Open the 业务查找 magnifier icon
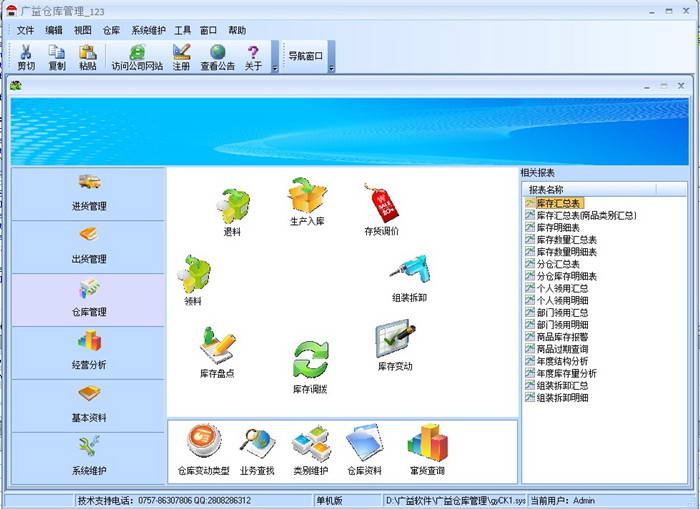 pyautogui.click(x=257, y=443)
